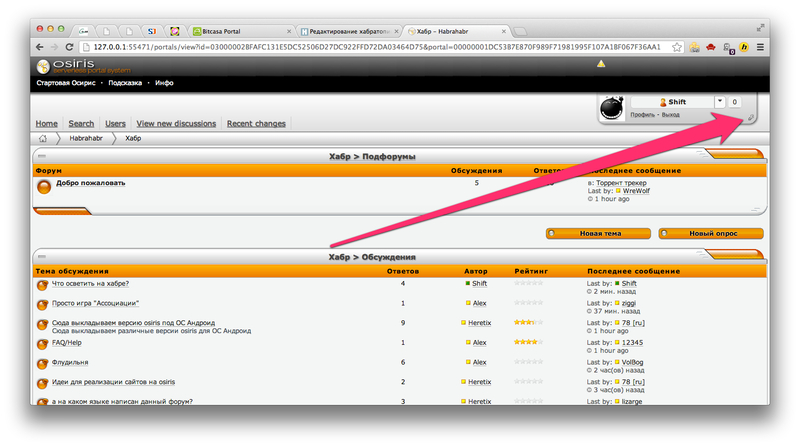Click the home icon in the breadcrumb
The height and width of the screenshot is (447, 800).
pos(43,138)
